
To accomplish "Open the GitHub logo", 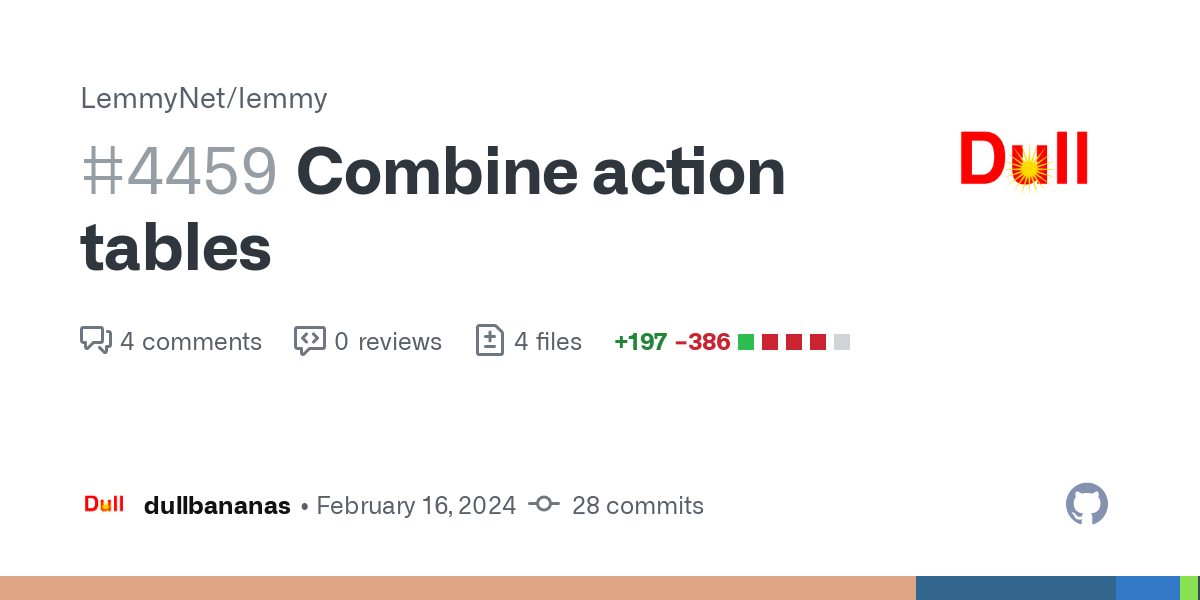I will pyautogui.click(x=1087, y=504).
